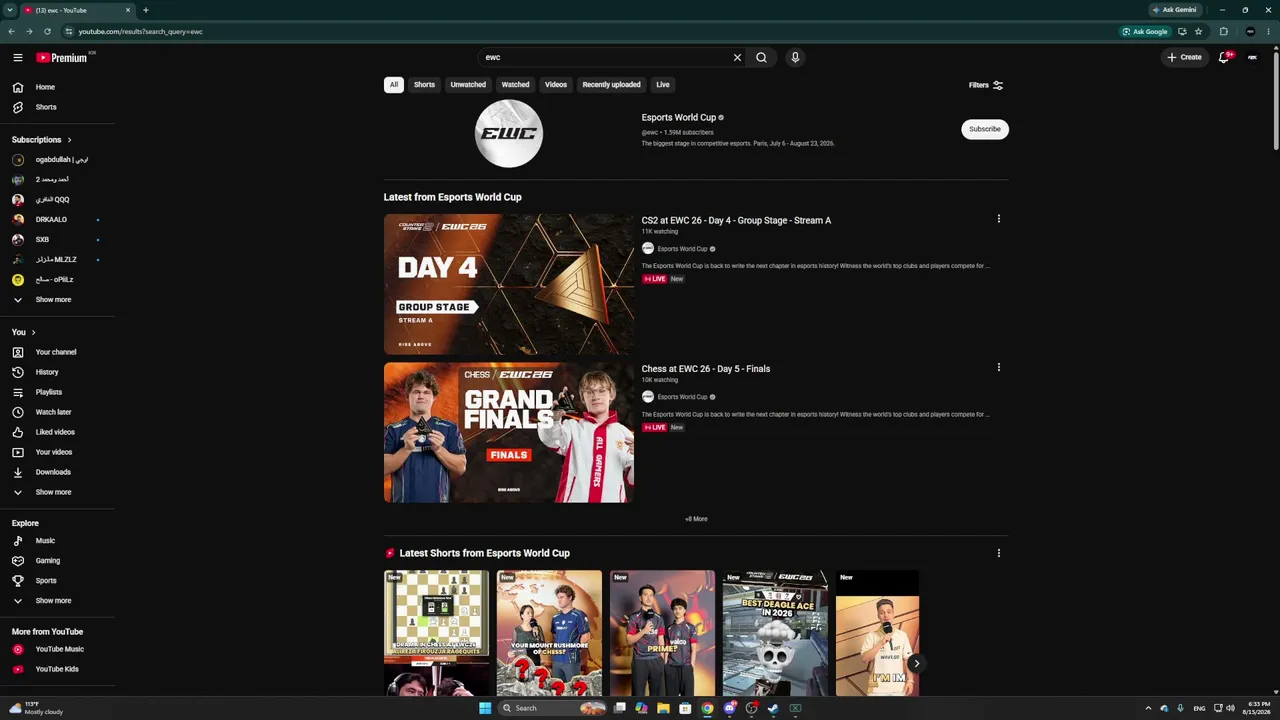1280x720 pixels.
Task: Open YouTube Kids
Action: 57,669
